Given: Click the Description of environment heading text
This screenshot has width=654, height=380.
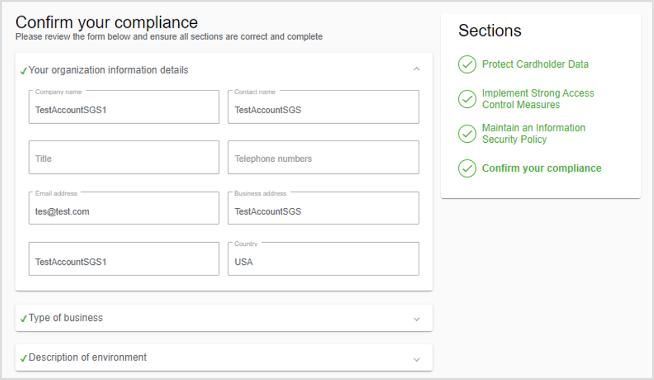Looking at the screenshot, I should 88,357.
